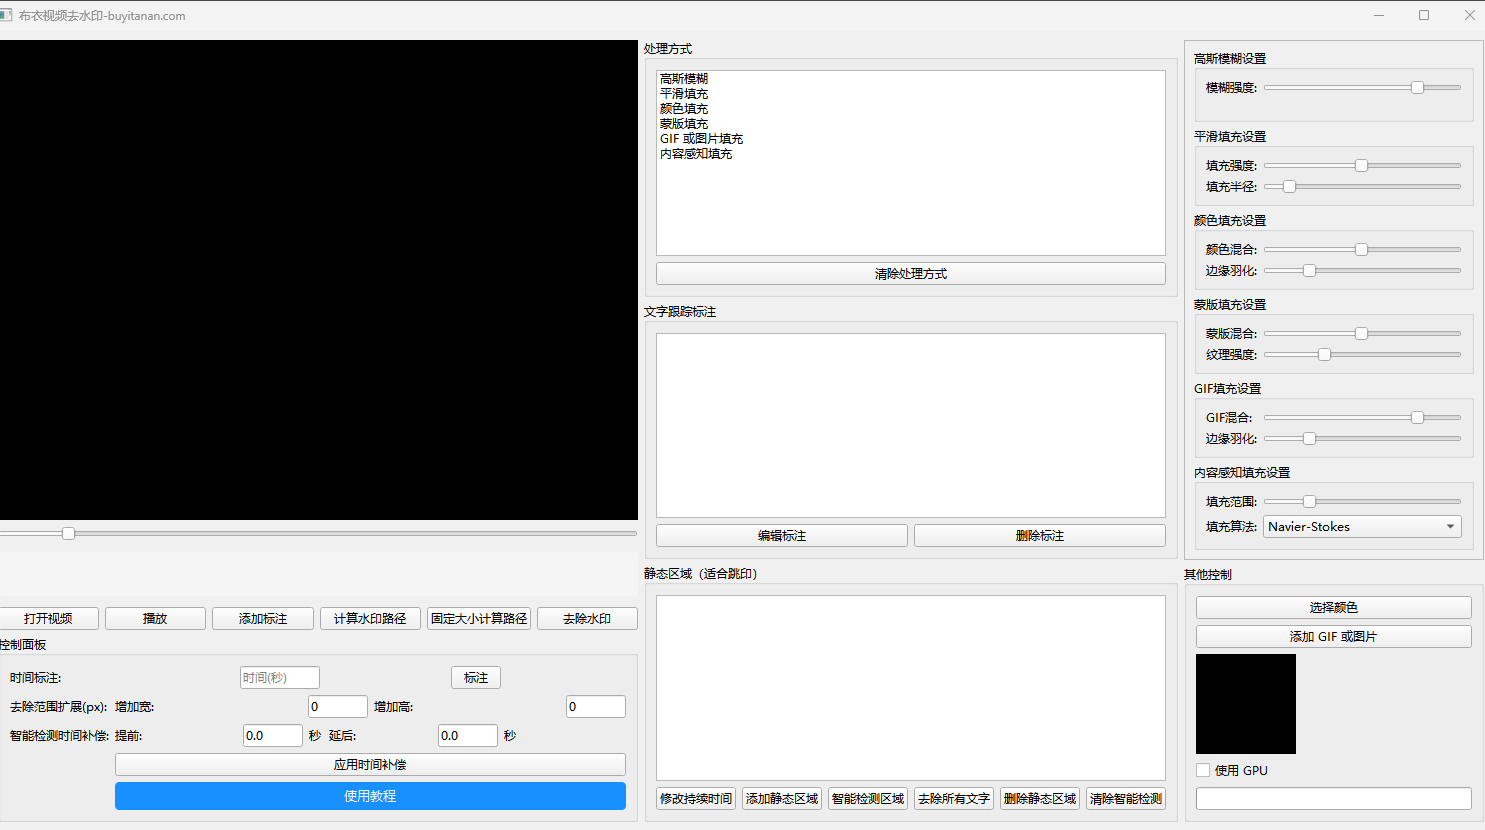This screenshot has height=830, width=1485.
Task: Select 蒙版填充 in processing list
Action: (x=684, y=124)
